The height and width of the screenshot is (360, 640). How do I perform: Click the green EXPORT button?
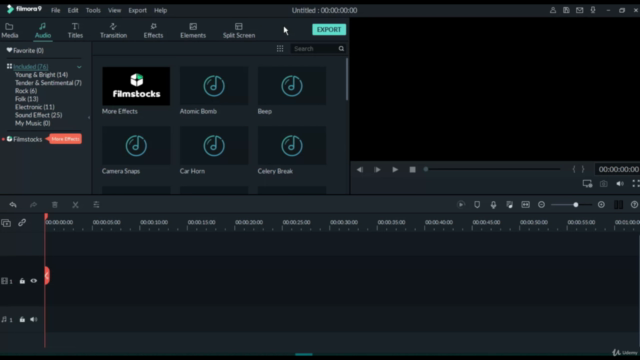pos(329,29)
